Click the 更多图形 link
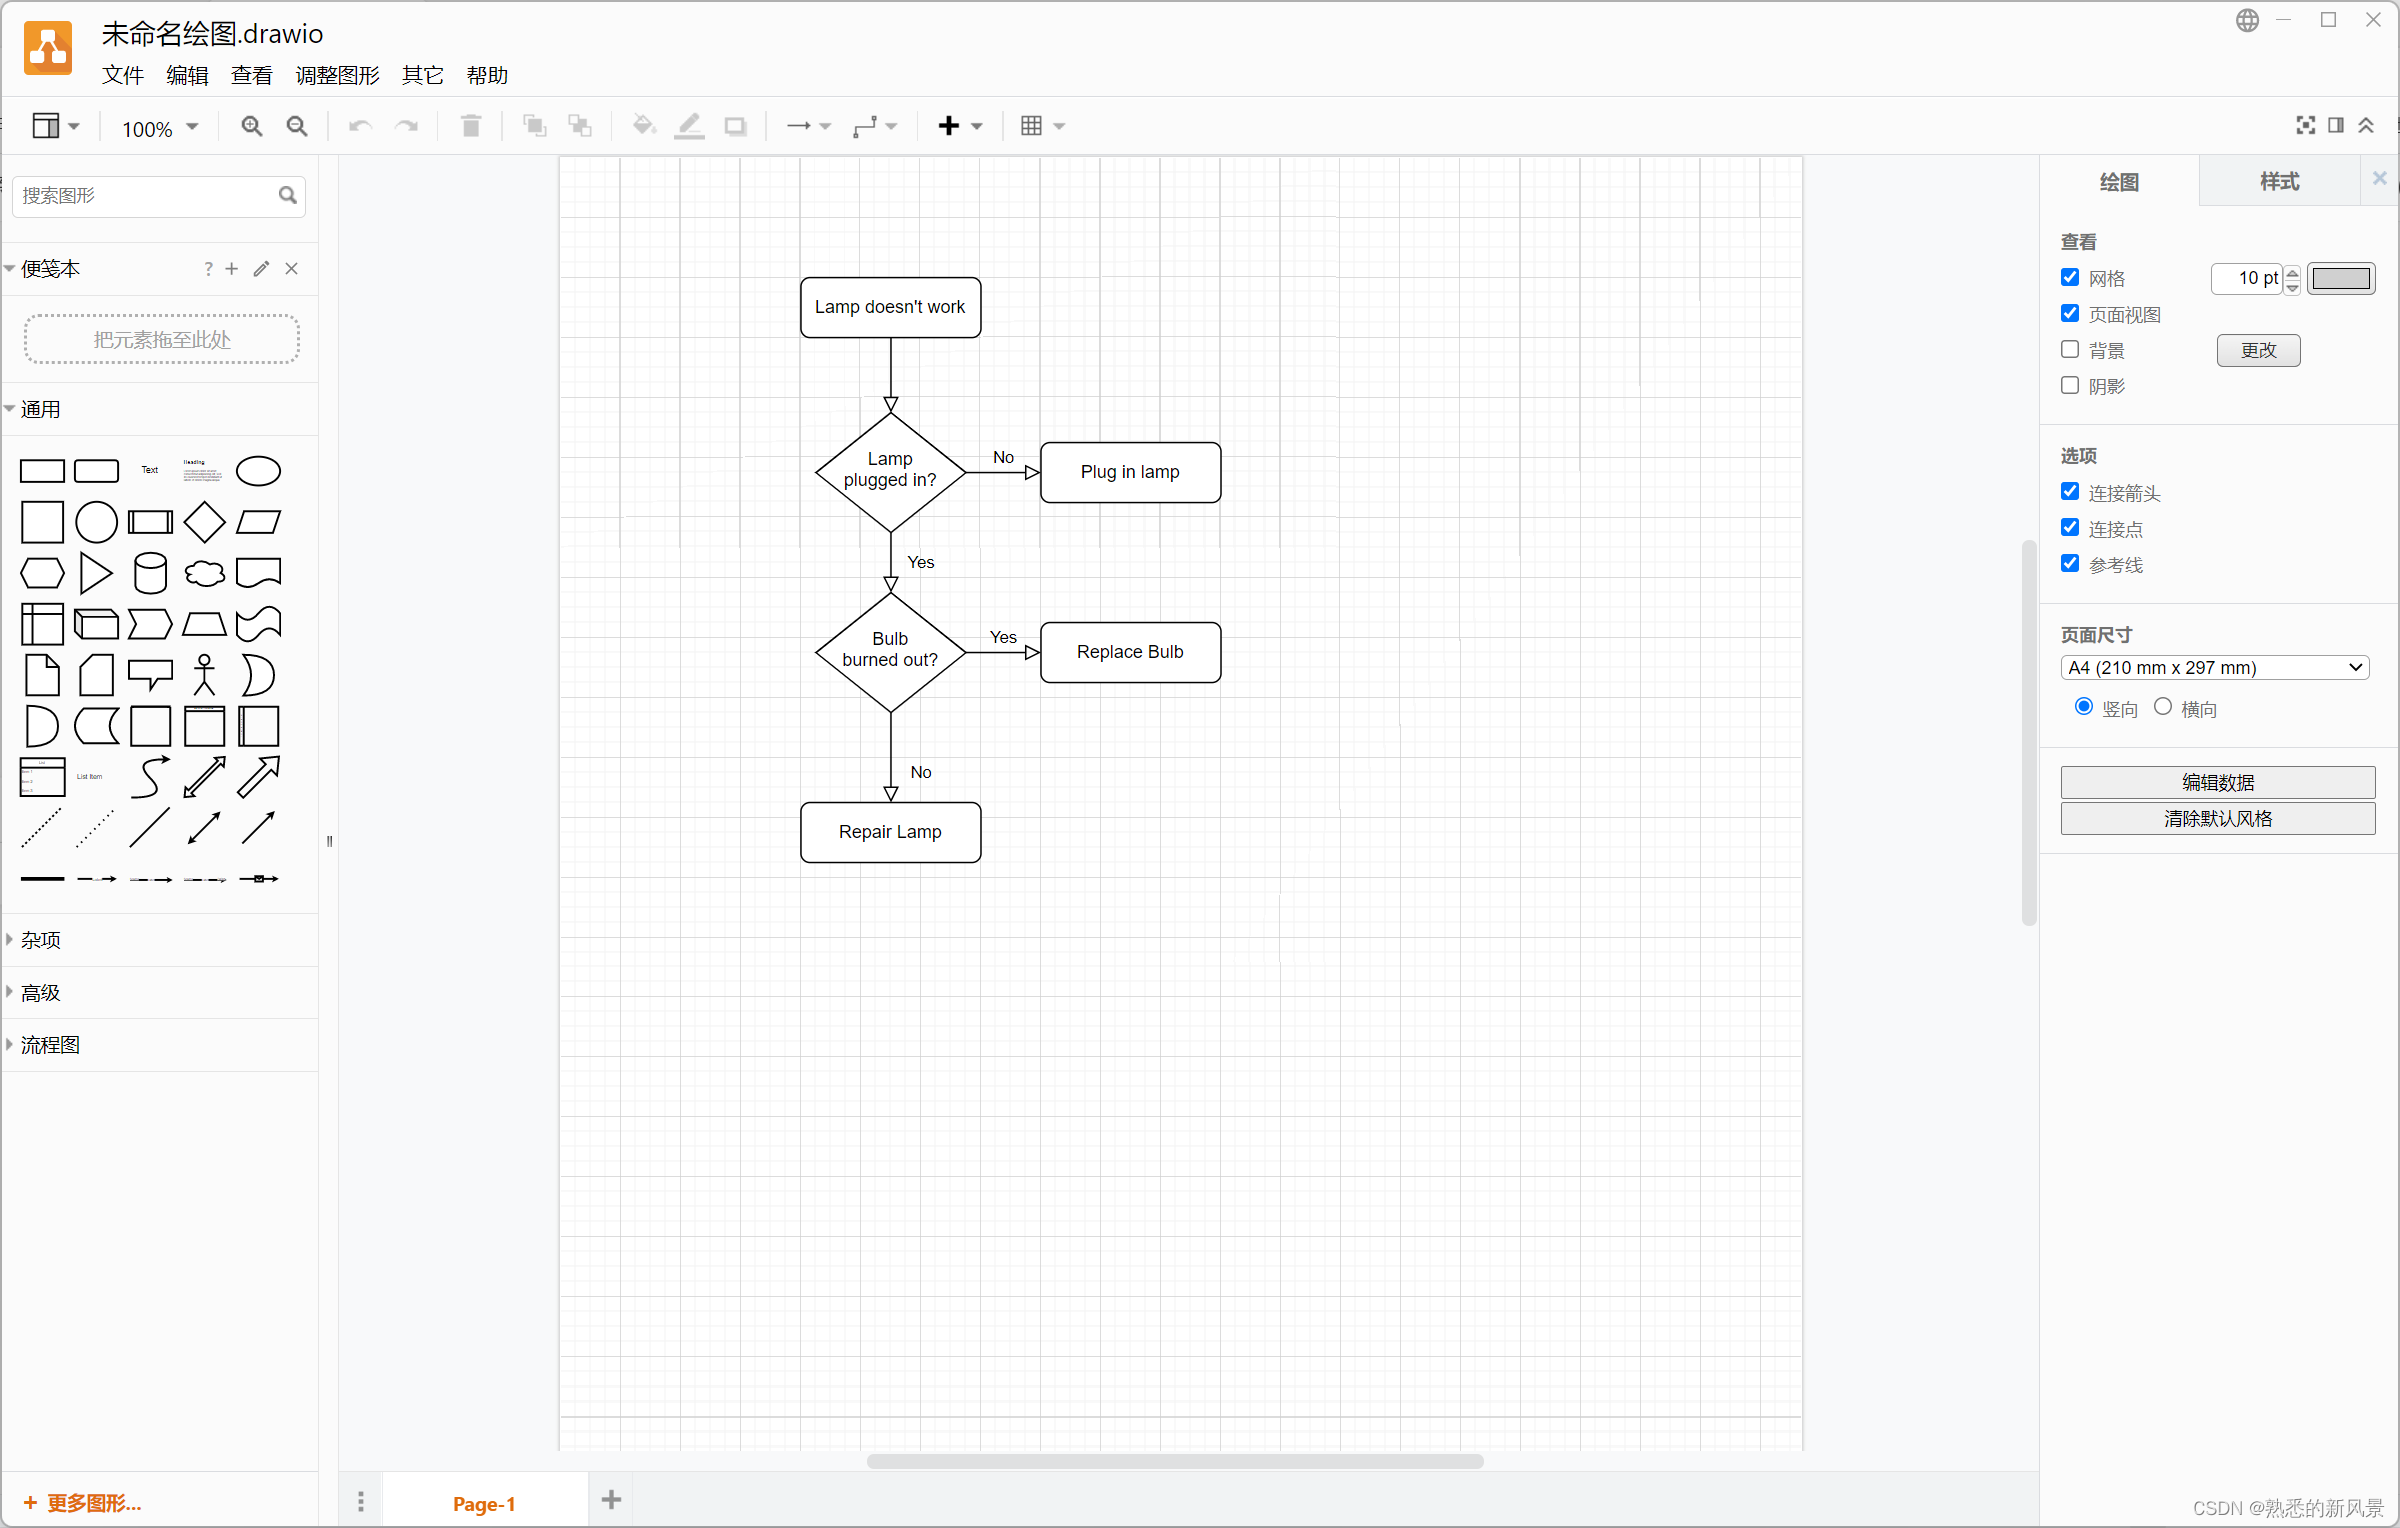The height and width of the screenshot is (1528, 2400). [84, 1502]
